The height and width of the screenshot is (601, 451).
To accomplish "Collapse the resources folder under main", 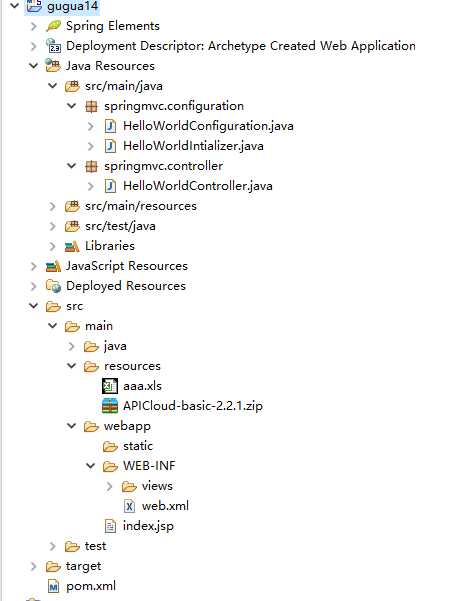I will (72, 366).
